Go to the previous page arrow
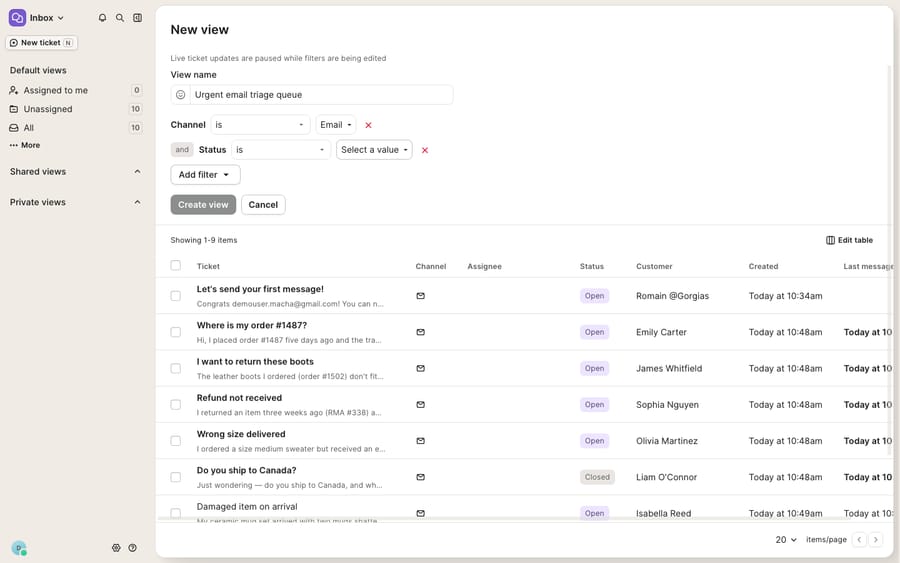Viewport: 900px width, 563px height. [859, 539]
